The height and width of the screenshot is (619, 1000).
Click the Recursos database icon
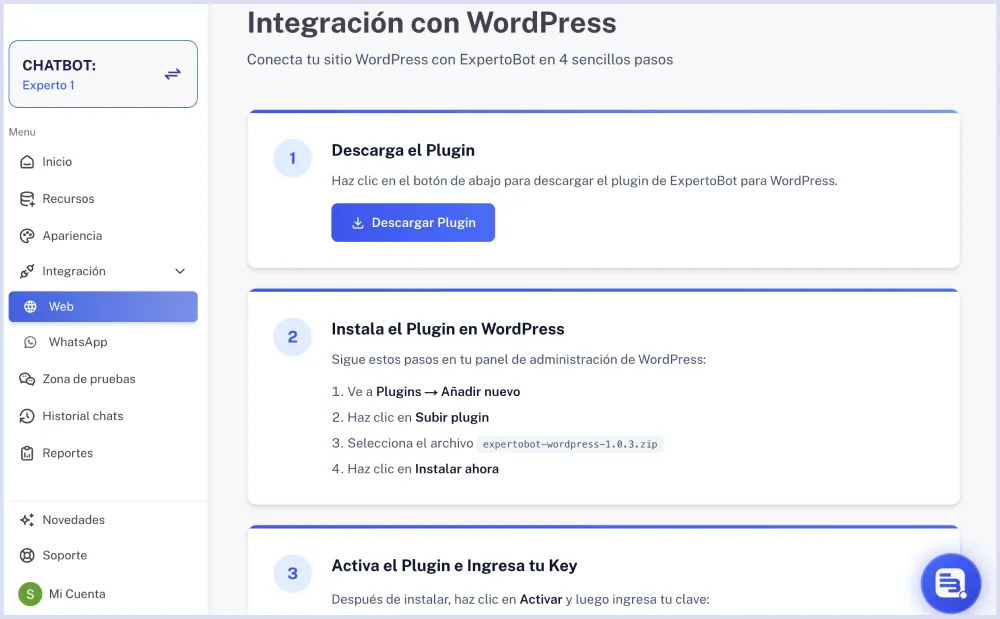pyautogui.click(x=27, y=199)
